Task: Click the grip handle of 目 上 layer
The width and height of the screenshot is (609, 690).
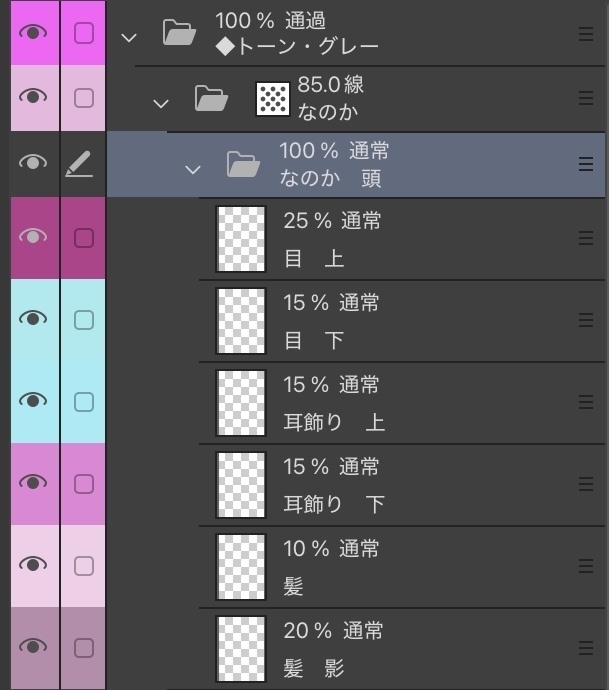Action: [x=586, y=239]
